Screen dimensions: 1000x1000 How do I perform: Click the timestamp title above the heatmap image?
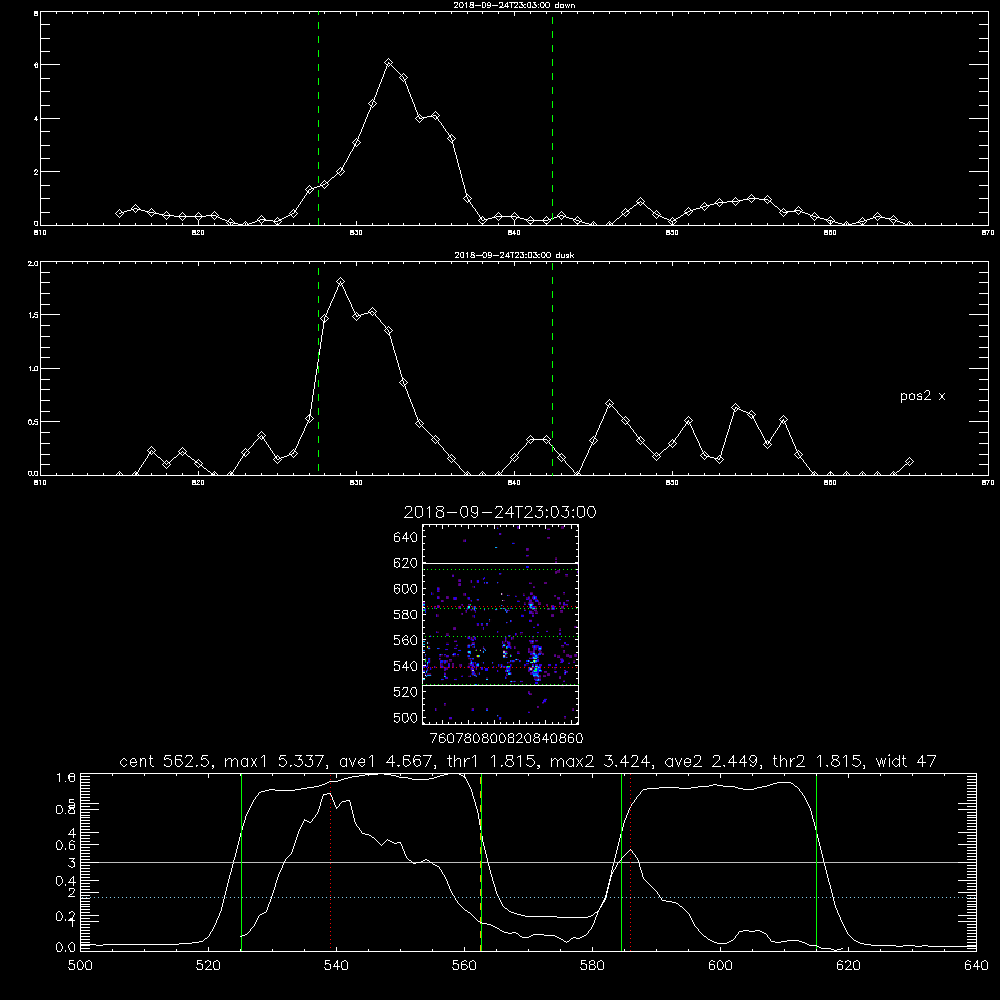[500, 512]
